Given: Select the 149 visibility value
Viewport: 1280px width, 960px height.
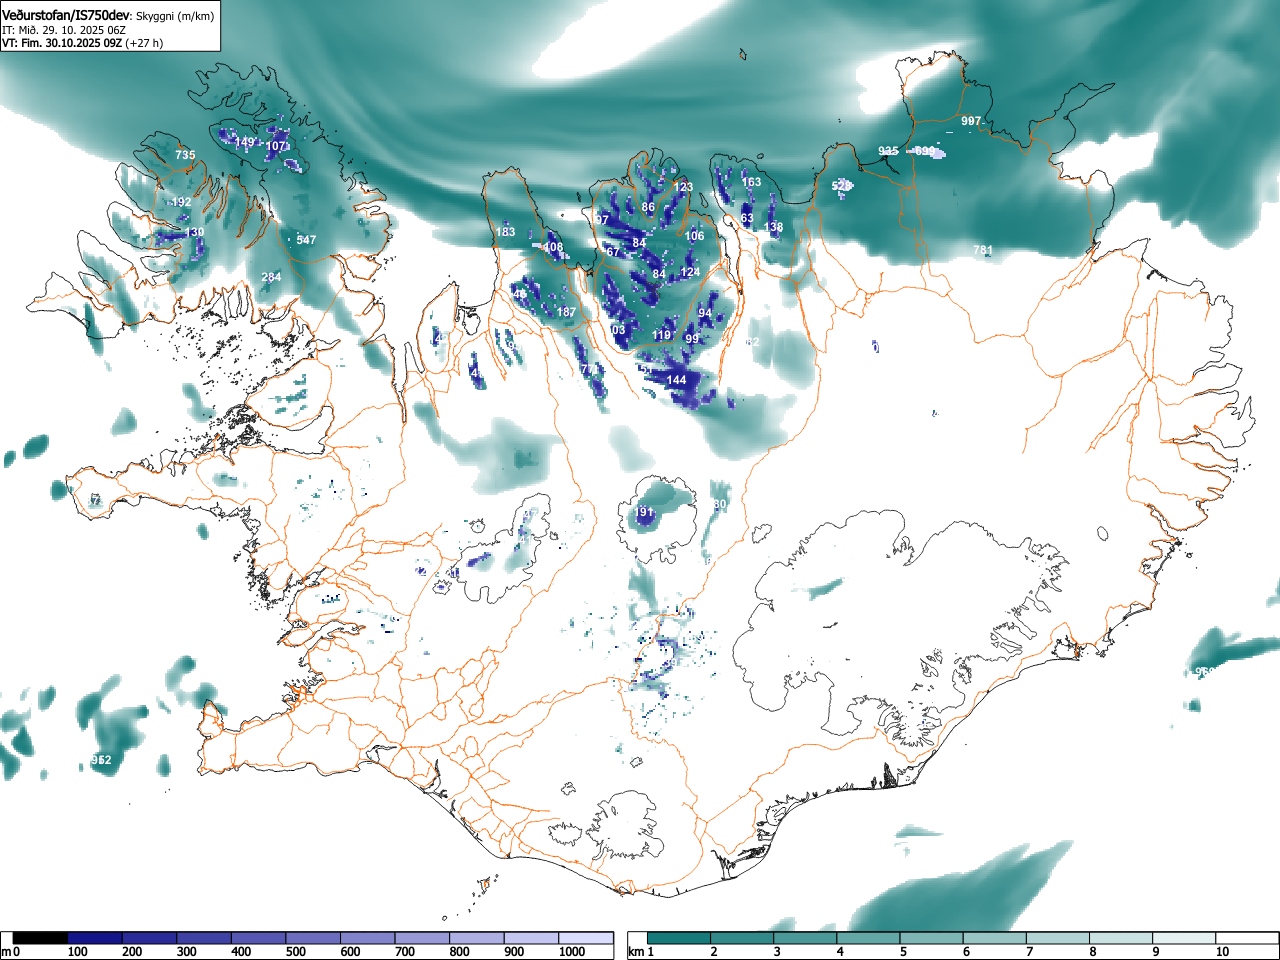Looking at the screenshot, I should click(245, 142).
